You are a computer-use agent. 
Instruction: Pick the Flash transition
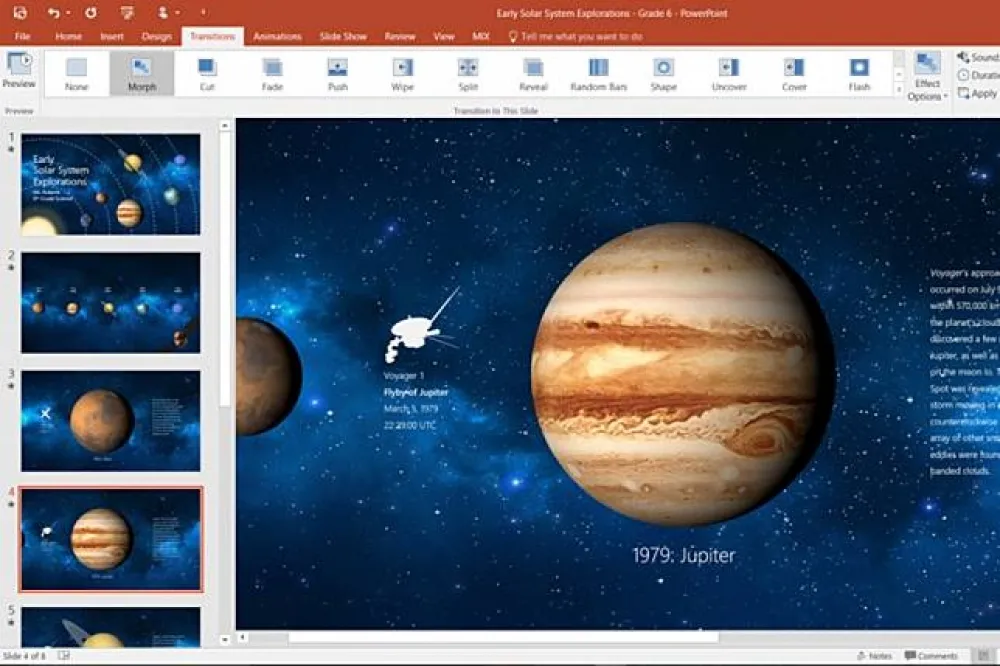pyautogui.click(x=859, y=74)
